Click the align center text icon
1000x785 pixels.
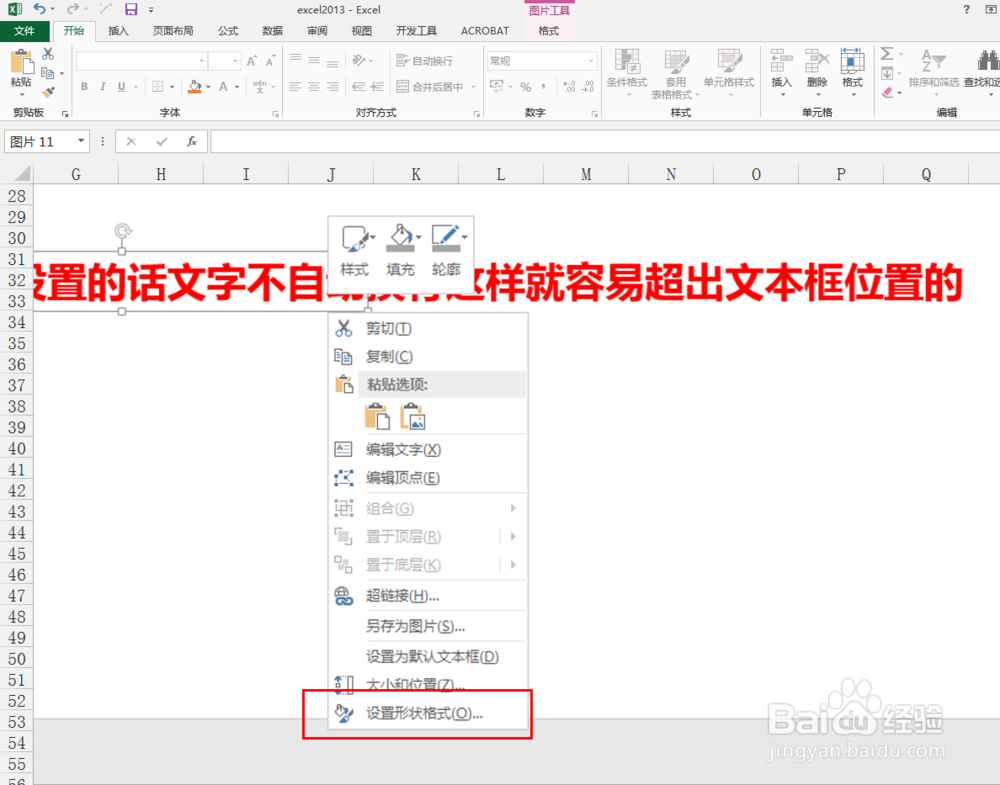pos(314,87)
